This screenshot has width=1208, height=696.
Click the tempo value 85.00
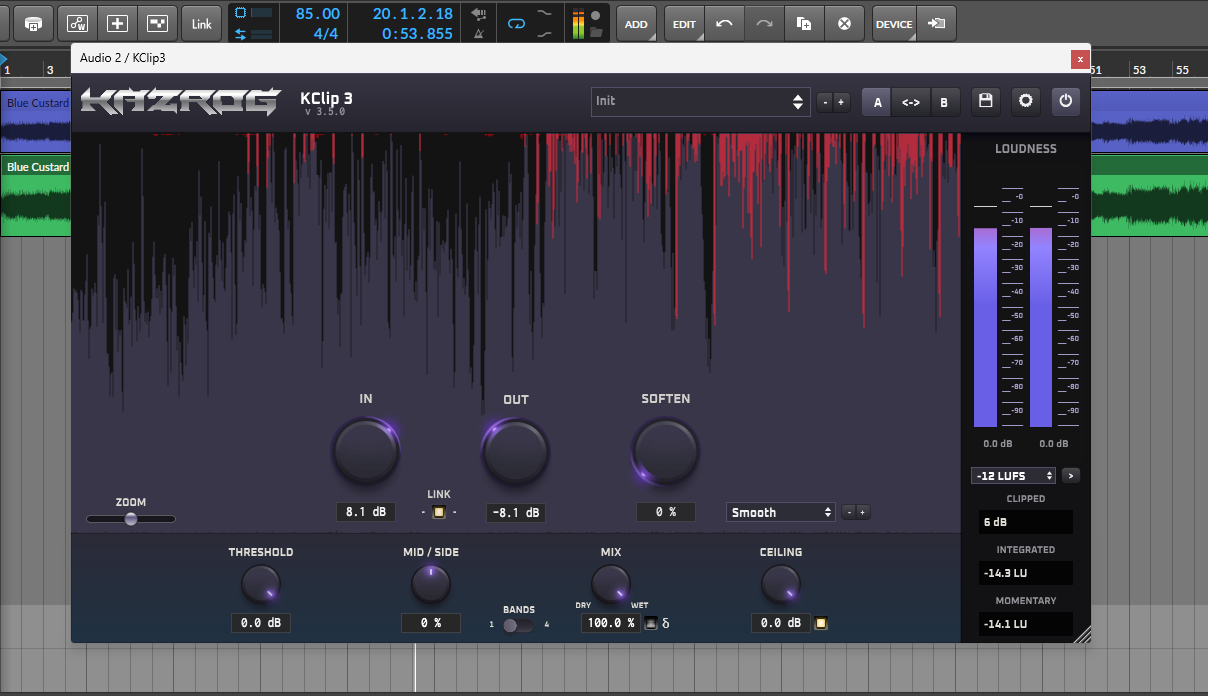click(x=317, y=14)
